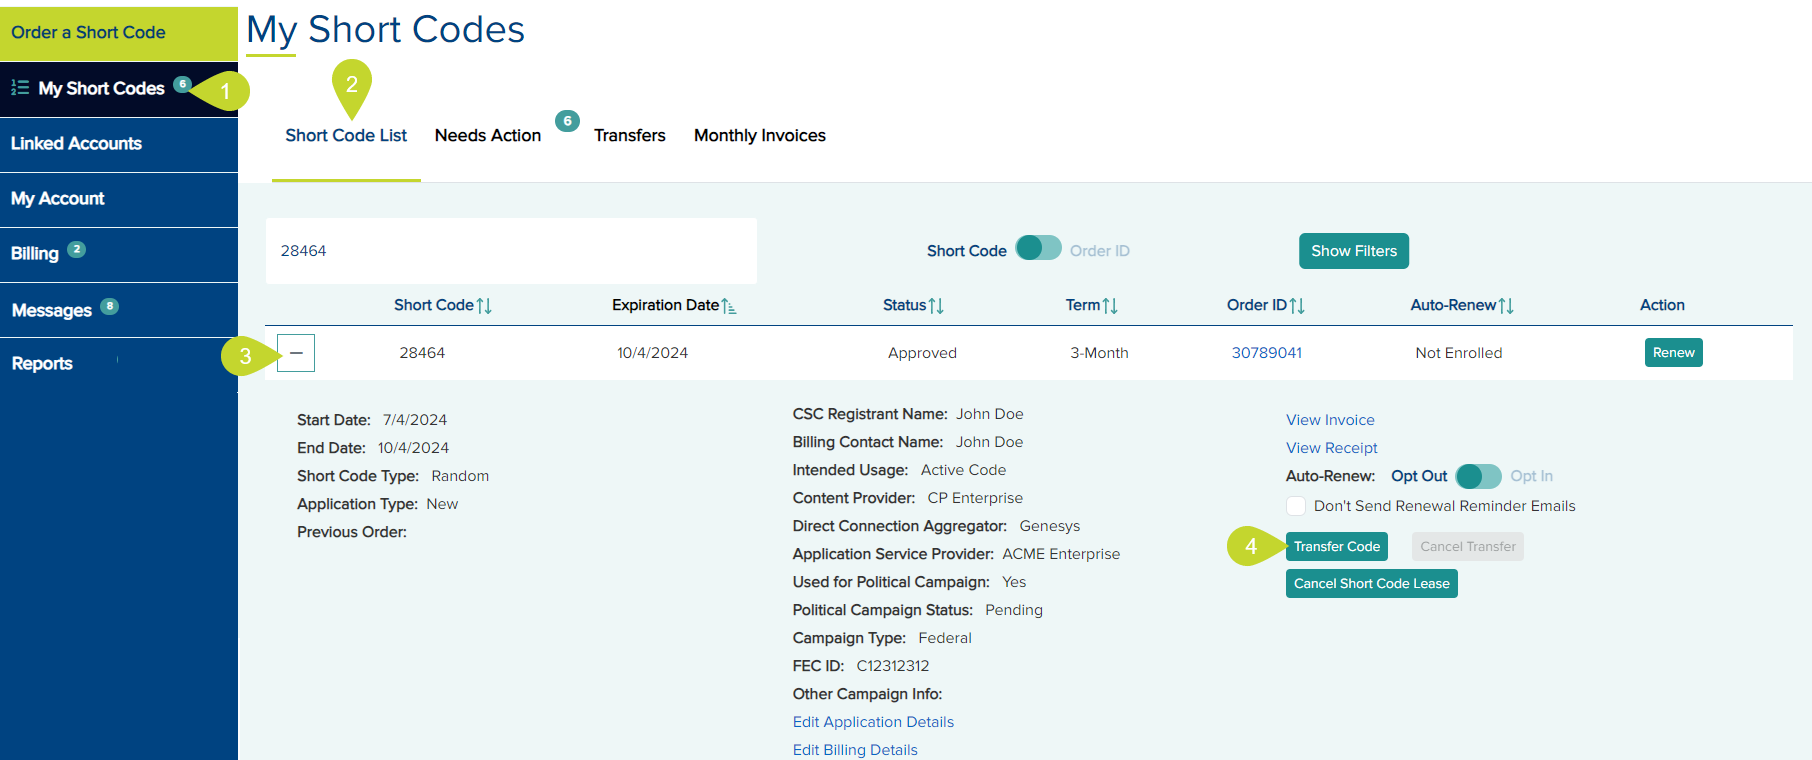Switch Auto-Renew toggle to Opt In
This screenshot has height=760, width=1812.
tap(1478, 476)
